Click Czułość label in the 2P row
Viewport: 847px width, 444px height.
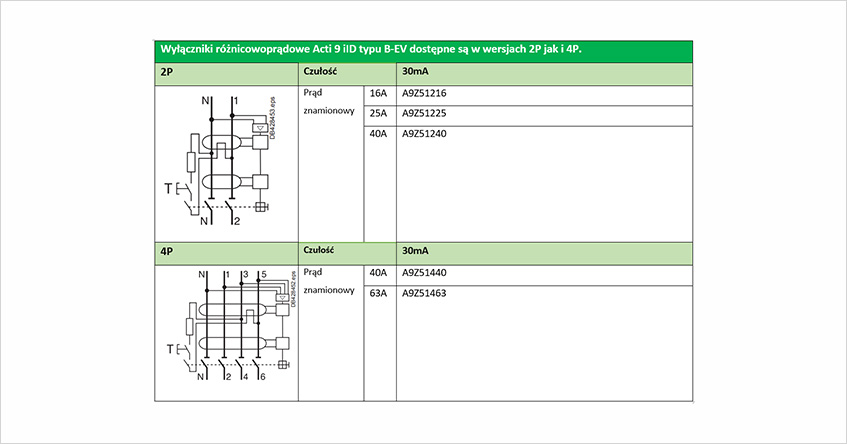[320, 71]
